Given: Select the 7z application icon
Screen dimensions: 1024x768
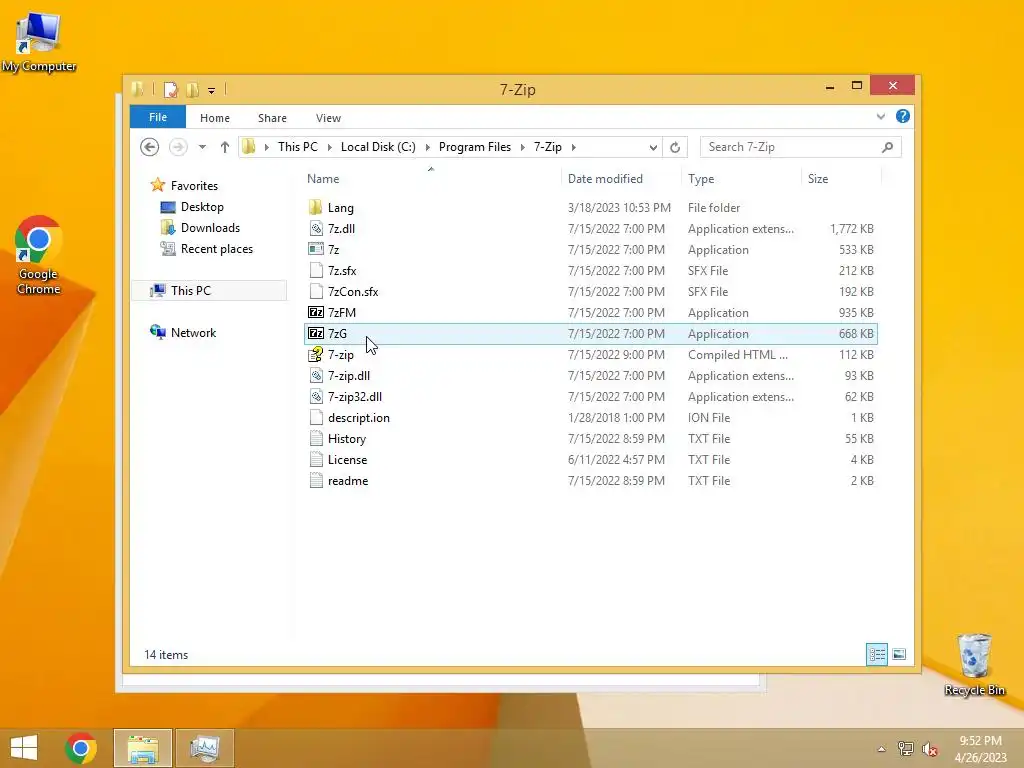Looking at the screenshot, I should [315, 249].
